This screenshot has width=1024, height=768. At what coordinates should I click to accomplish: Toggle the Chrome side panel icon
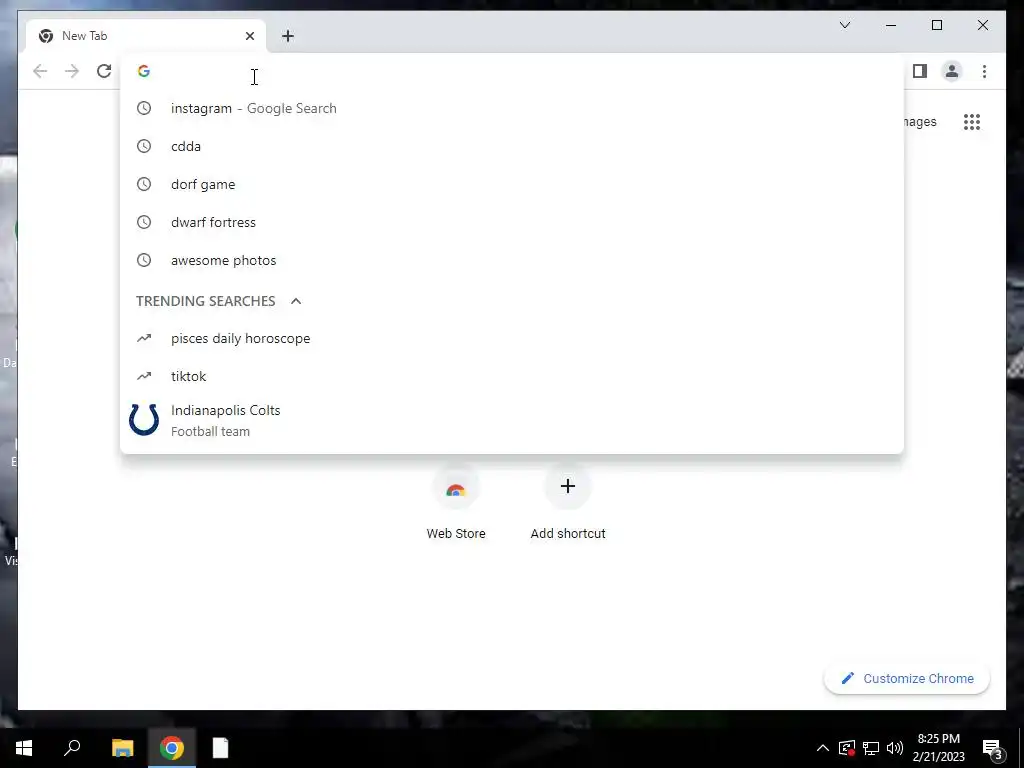click(920, 71)
